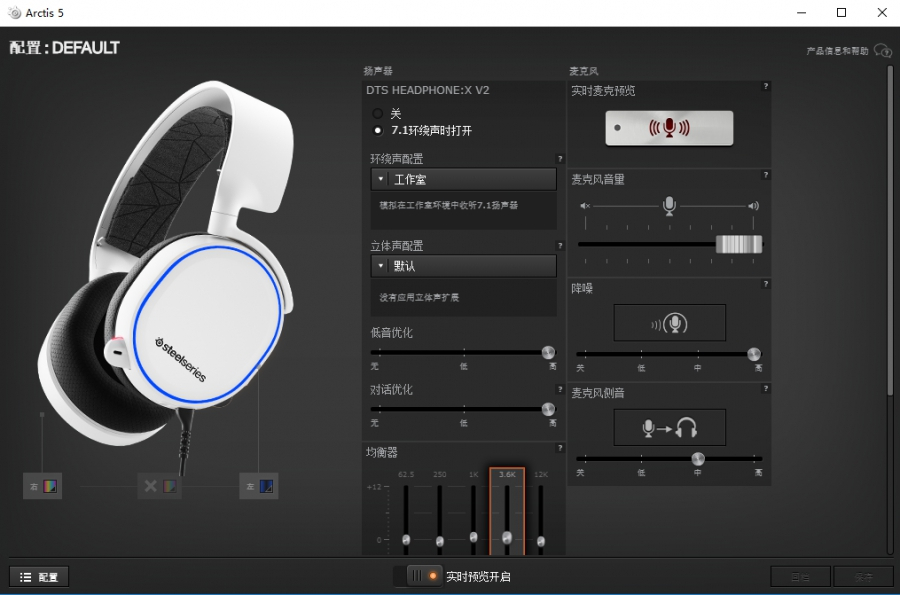Image resolution: width=900 pixels, height=595 pixels.
Task: Open left ear cup blue color swatch
Action: click(266, 487)
